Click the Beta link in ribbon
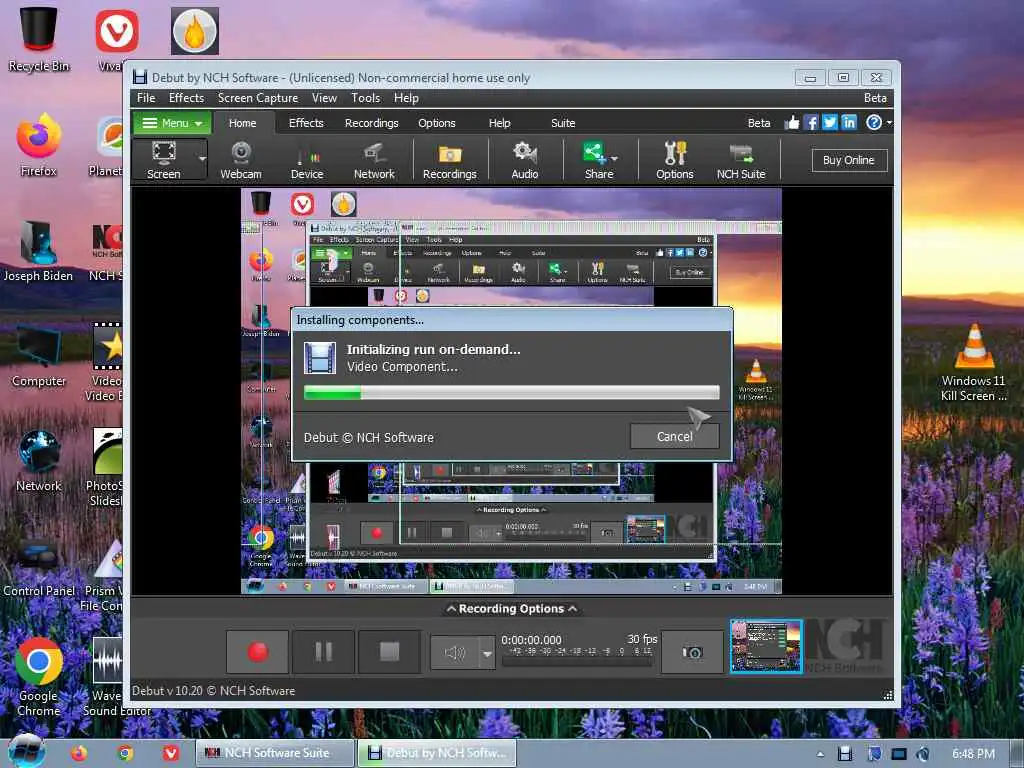1024x768 pixels. [x=759, y=123]
